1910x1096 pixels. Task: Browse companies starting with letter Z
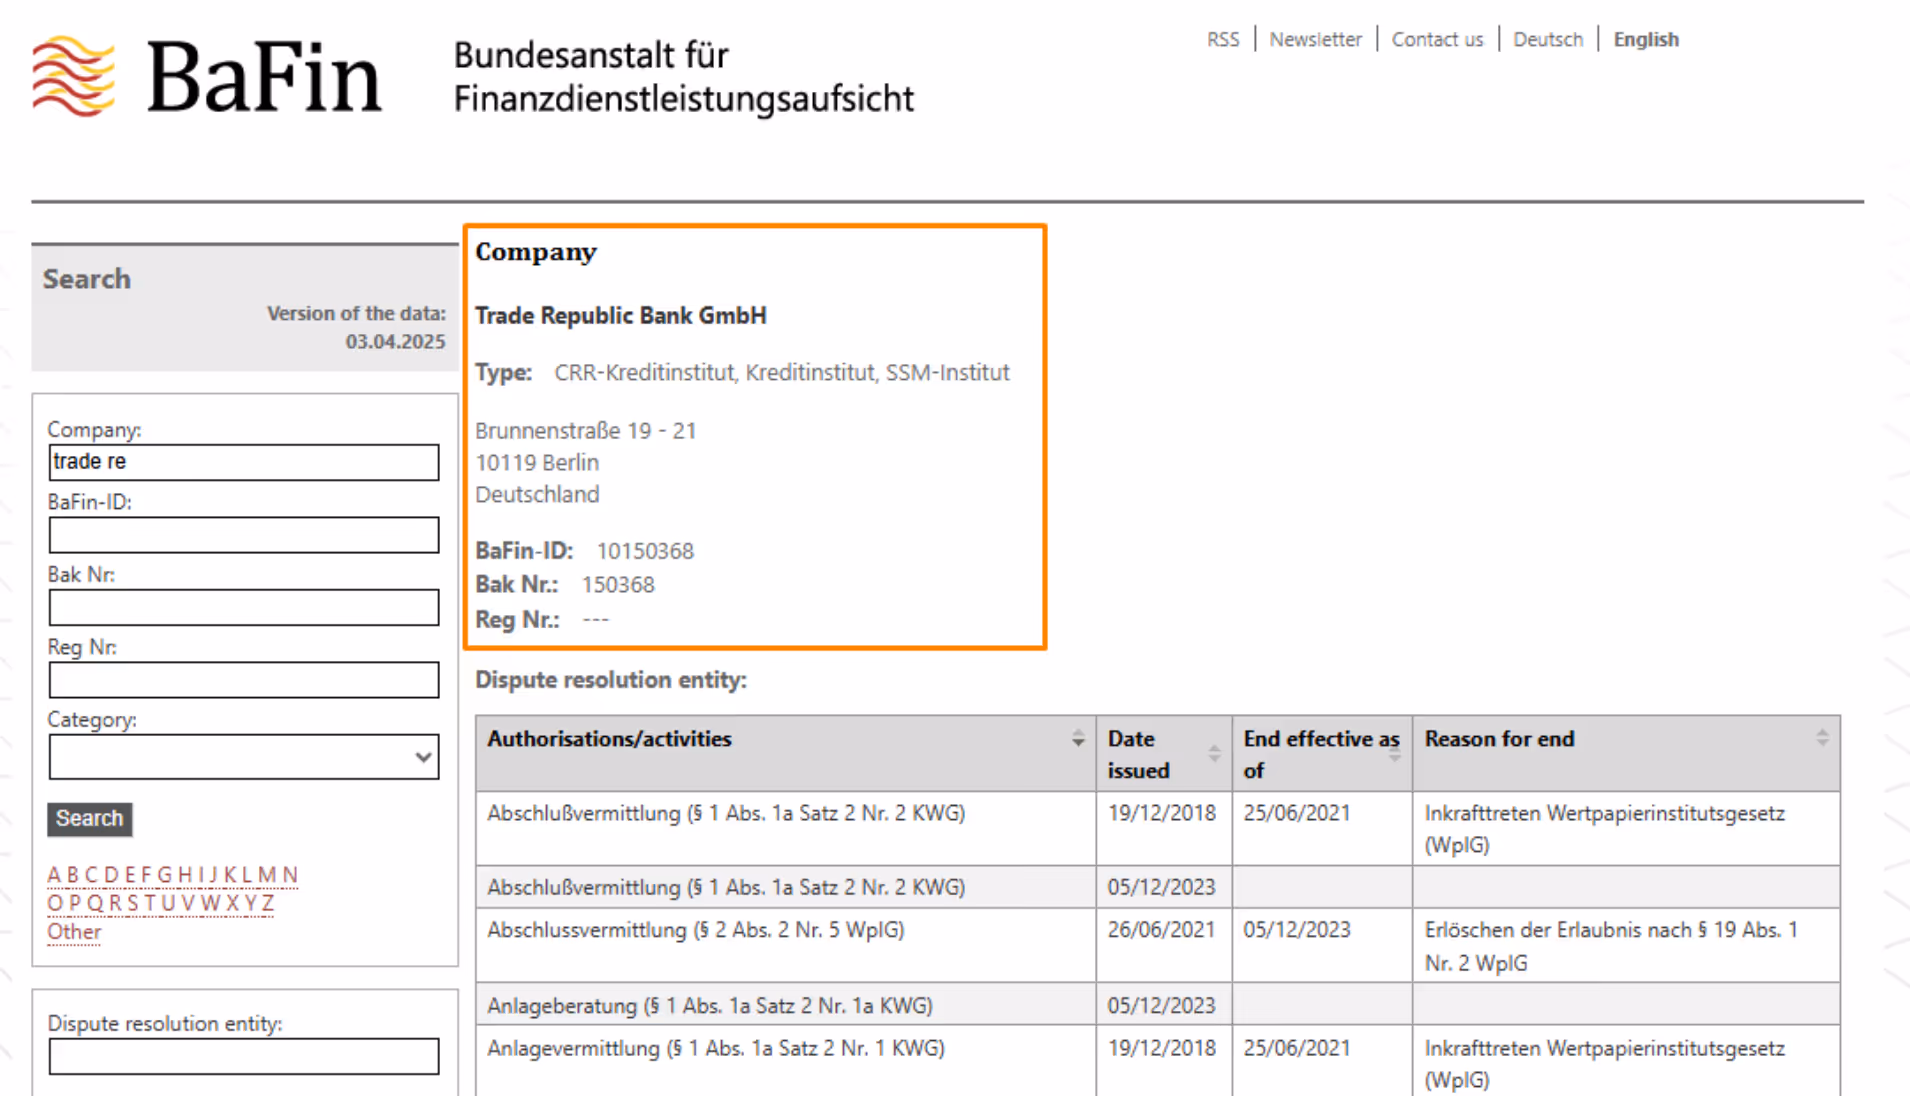pyautogui.click(x=268, y=903)
